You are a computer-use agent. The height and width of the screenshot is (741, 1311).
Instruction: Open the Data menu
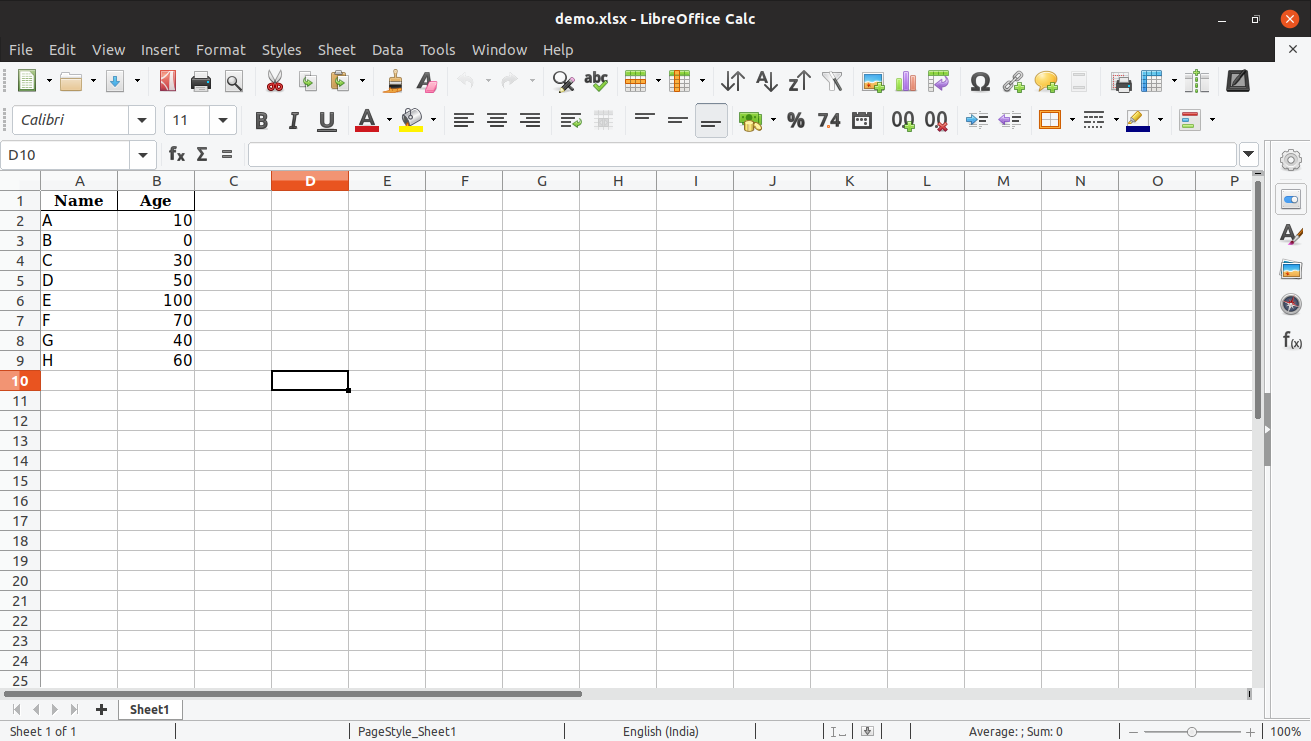(x=387, y=49)
